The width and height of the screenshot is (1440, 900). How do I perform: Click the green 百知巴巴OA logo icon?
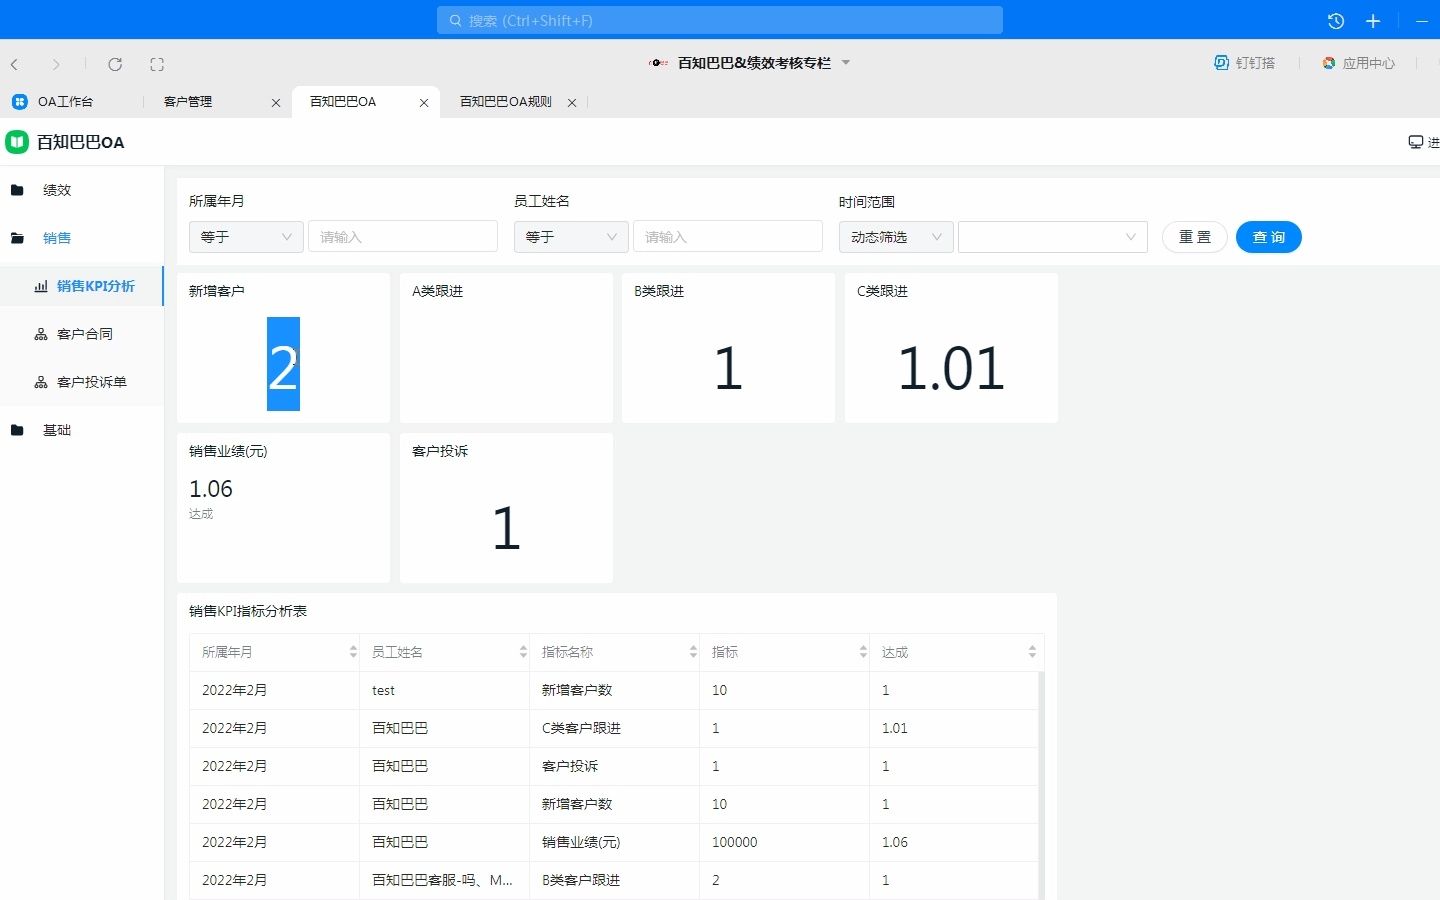[17, 142]
